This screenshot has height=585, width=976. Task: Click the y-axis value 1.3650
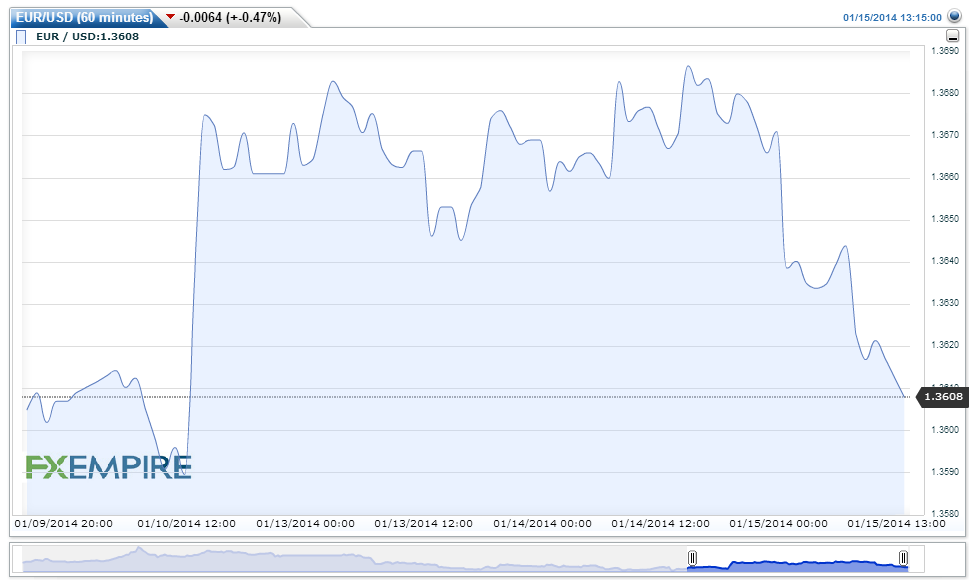point(945,219)
